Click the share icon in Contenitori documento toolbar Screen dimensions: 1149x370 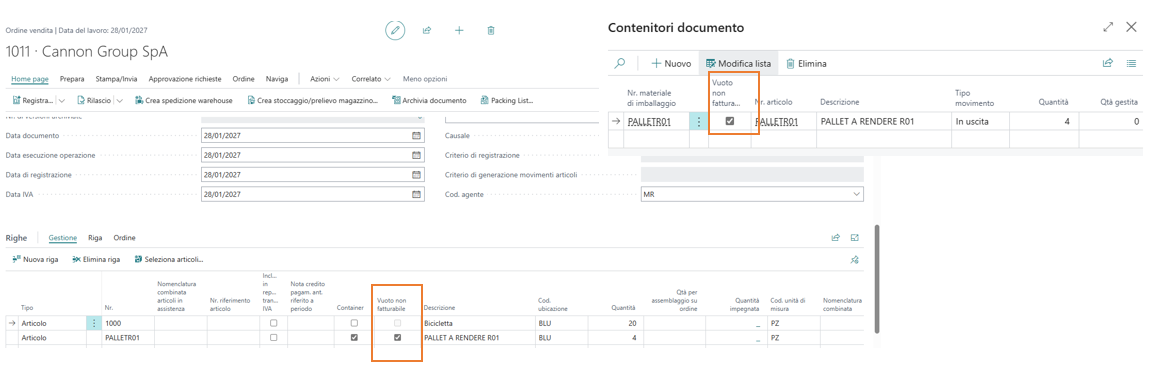click(x=1108, y=64)
